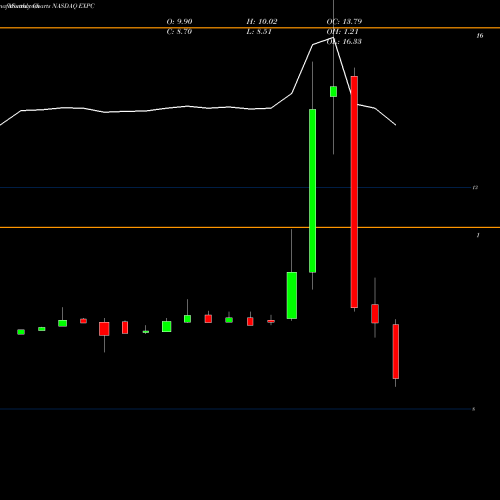This screenshot has width=500, height=500.
Task: Select the high value H: 10.02
Action: pos(262,22)
